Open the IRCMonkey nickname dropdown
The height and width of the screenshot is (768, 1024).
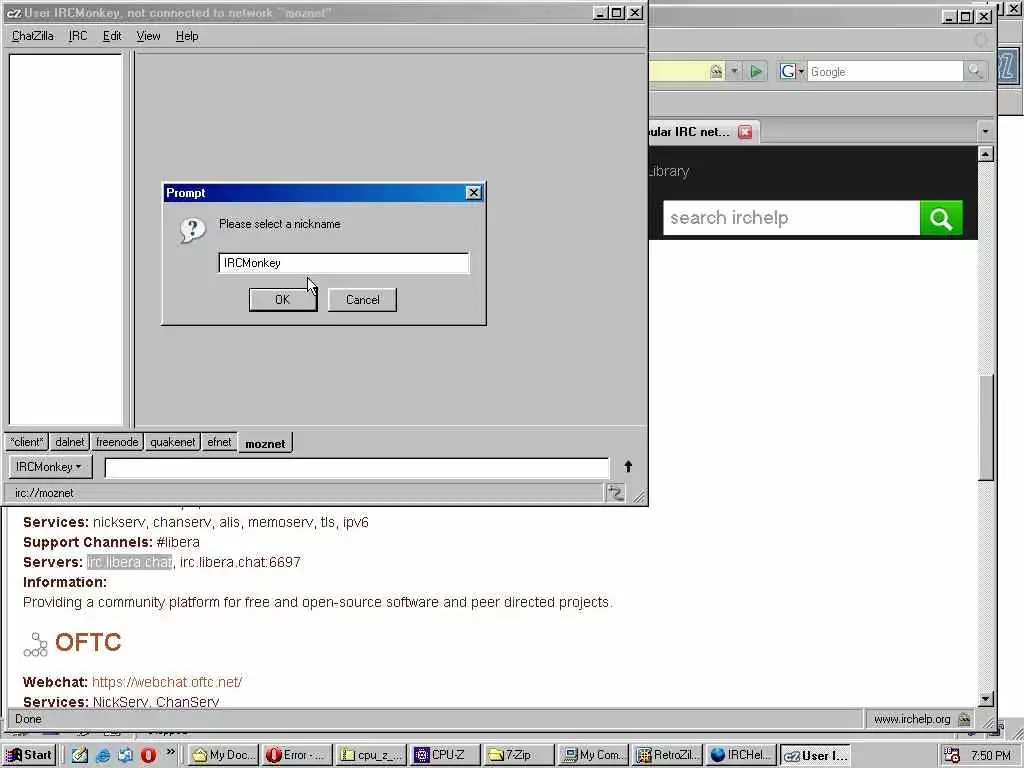(50, 467)
